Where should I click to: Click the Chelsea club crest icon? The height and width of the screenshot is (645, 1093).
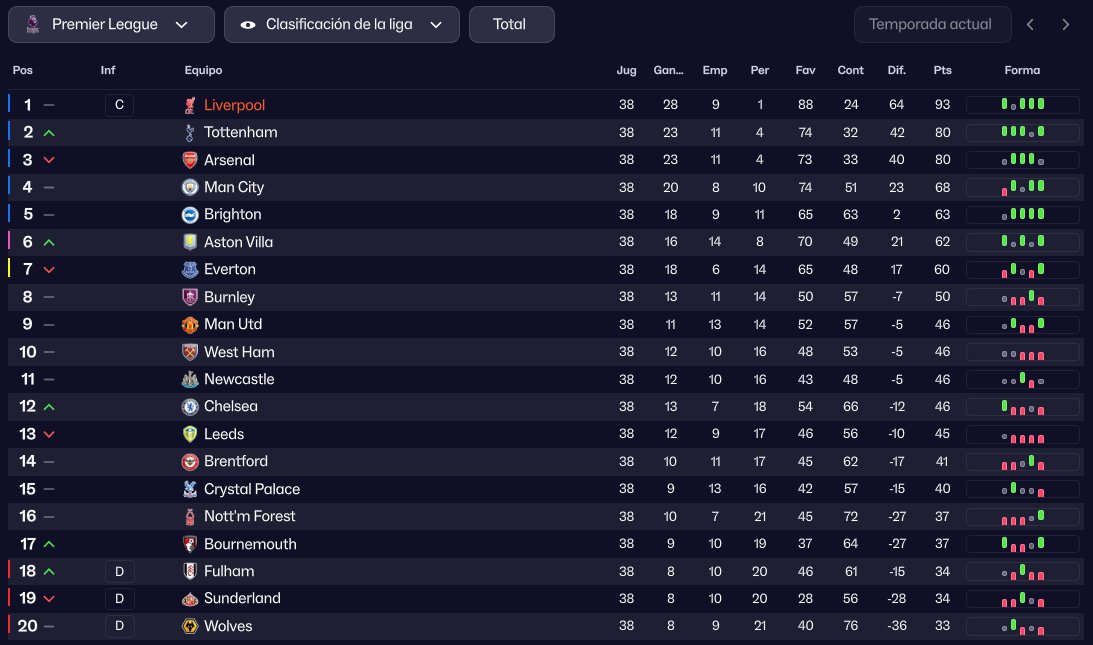190,407
